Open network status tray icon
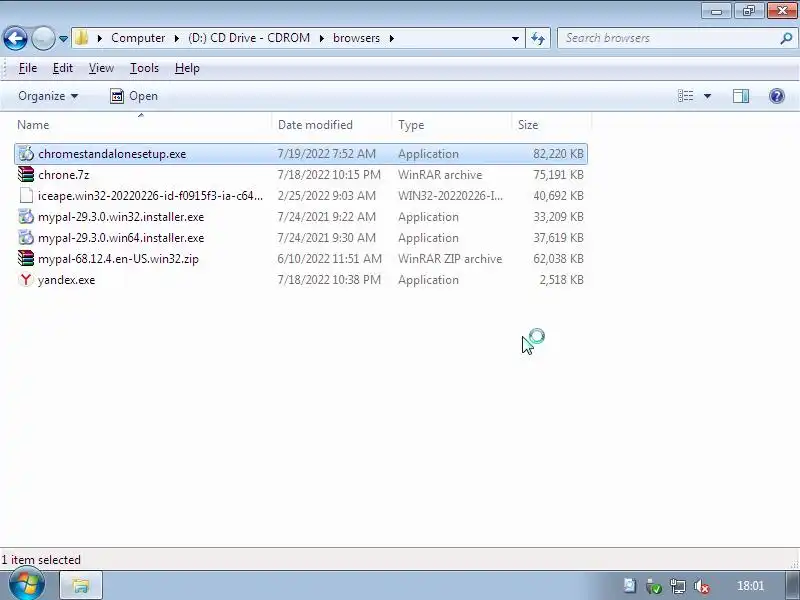Image resolution: width=800 pixels, height=600 pixels. 678,586
